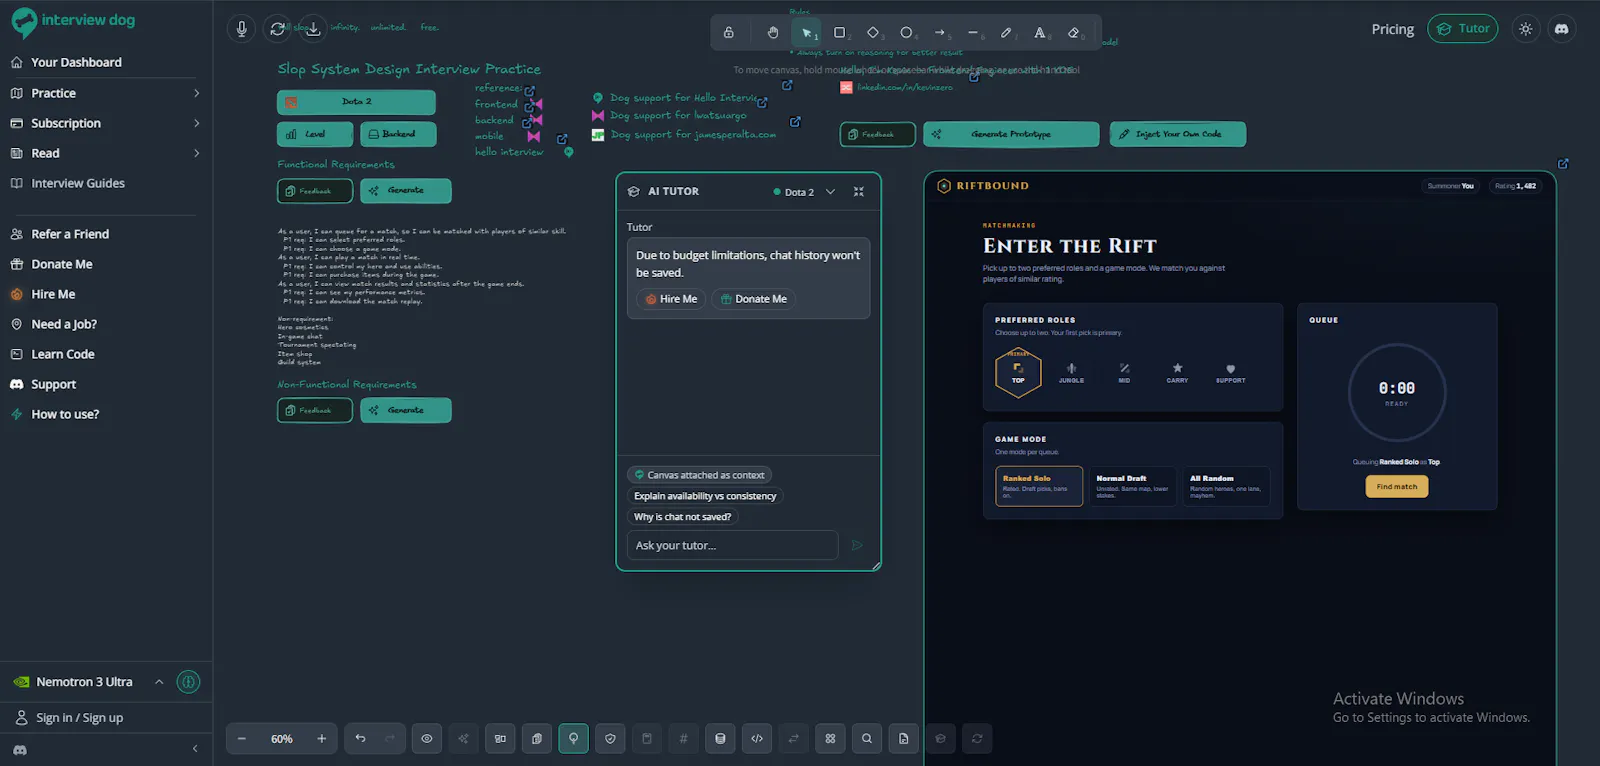Click the Find match button
This screenshot has width=1600, height=766.
coord(1397,487)
